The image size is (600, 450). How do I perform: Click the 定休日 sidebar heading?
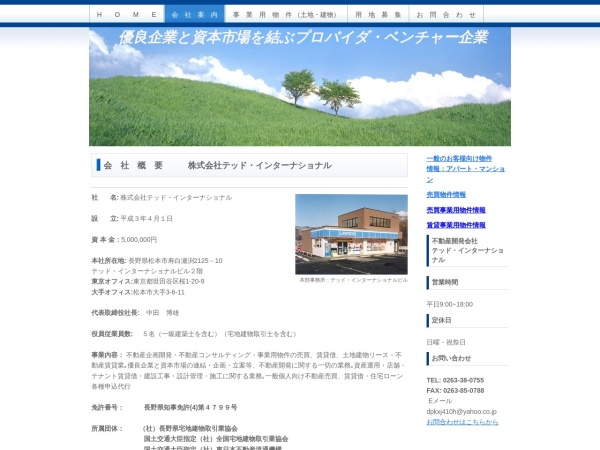point(441,320)
